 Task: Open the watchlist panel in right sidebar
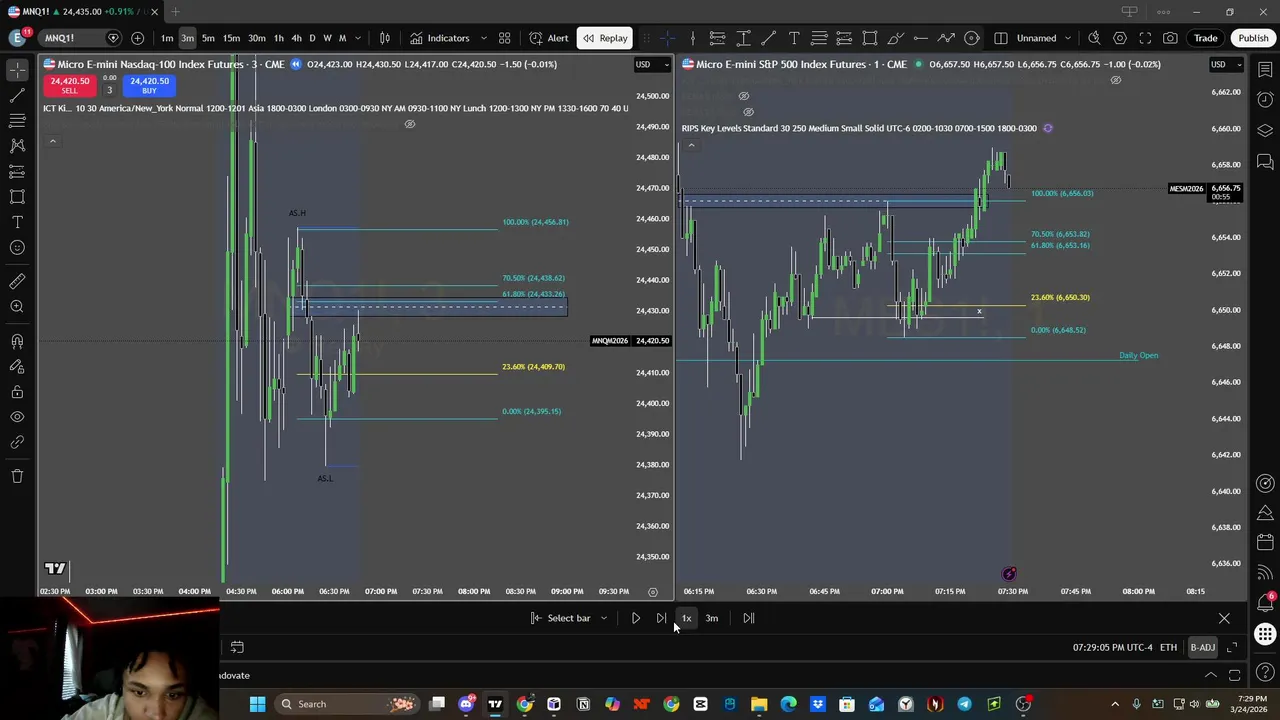[1265, 71]
